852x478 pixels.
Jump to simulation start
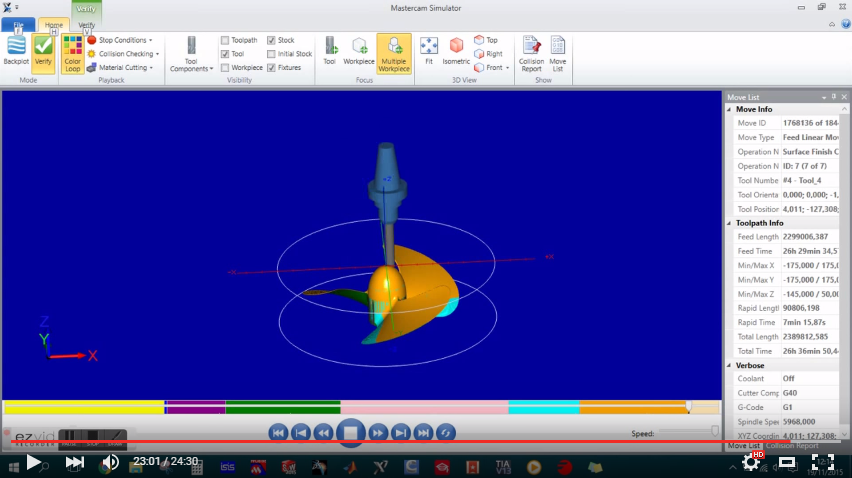click(278, 433)
